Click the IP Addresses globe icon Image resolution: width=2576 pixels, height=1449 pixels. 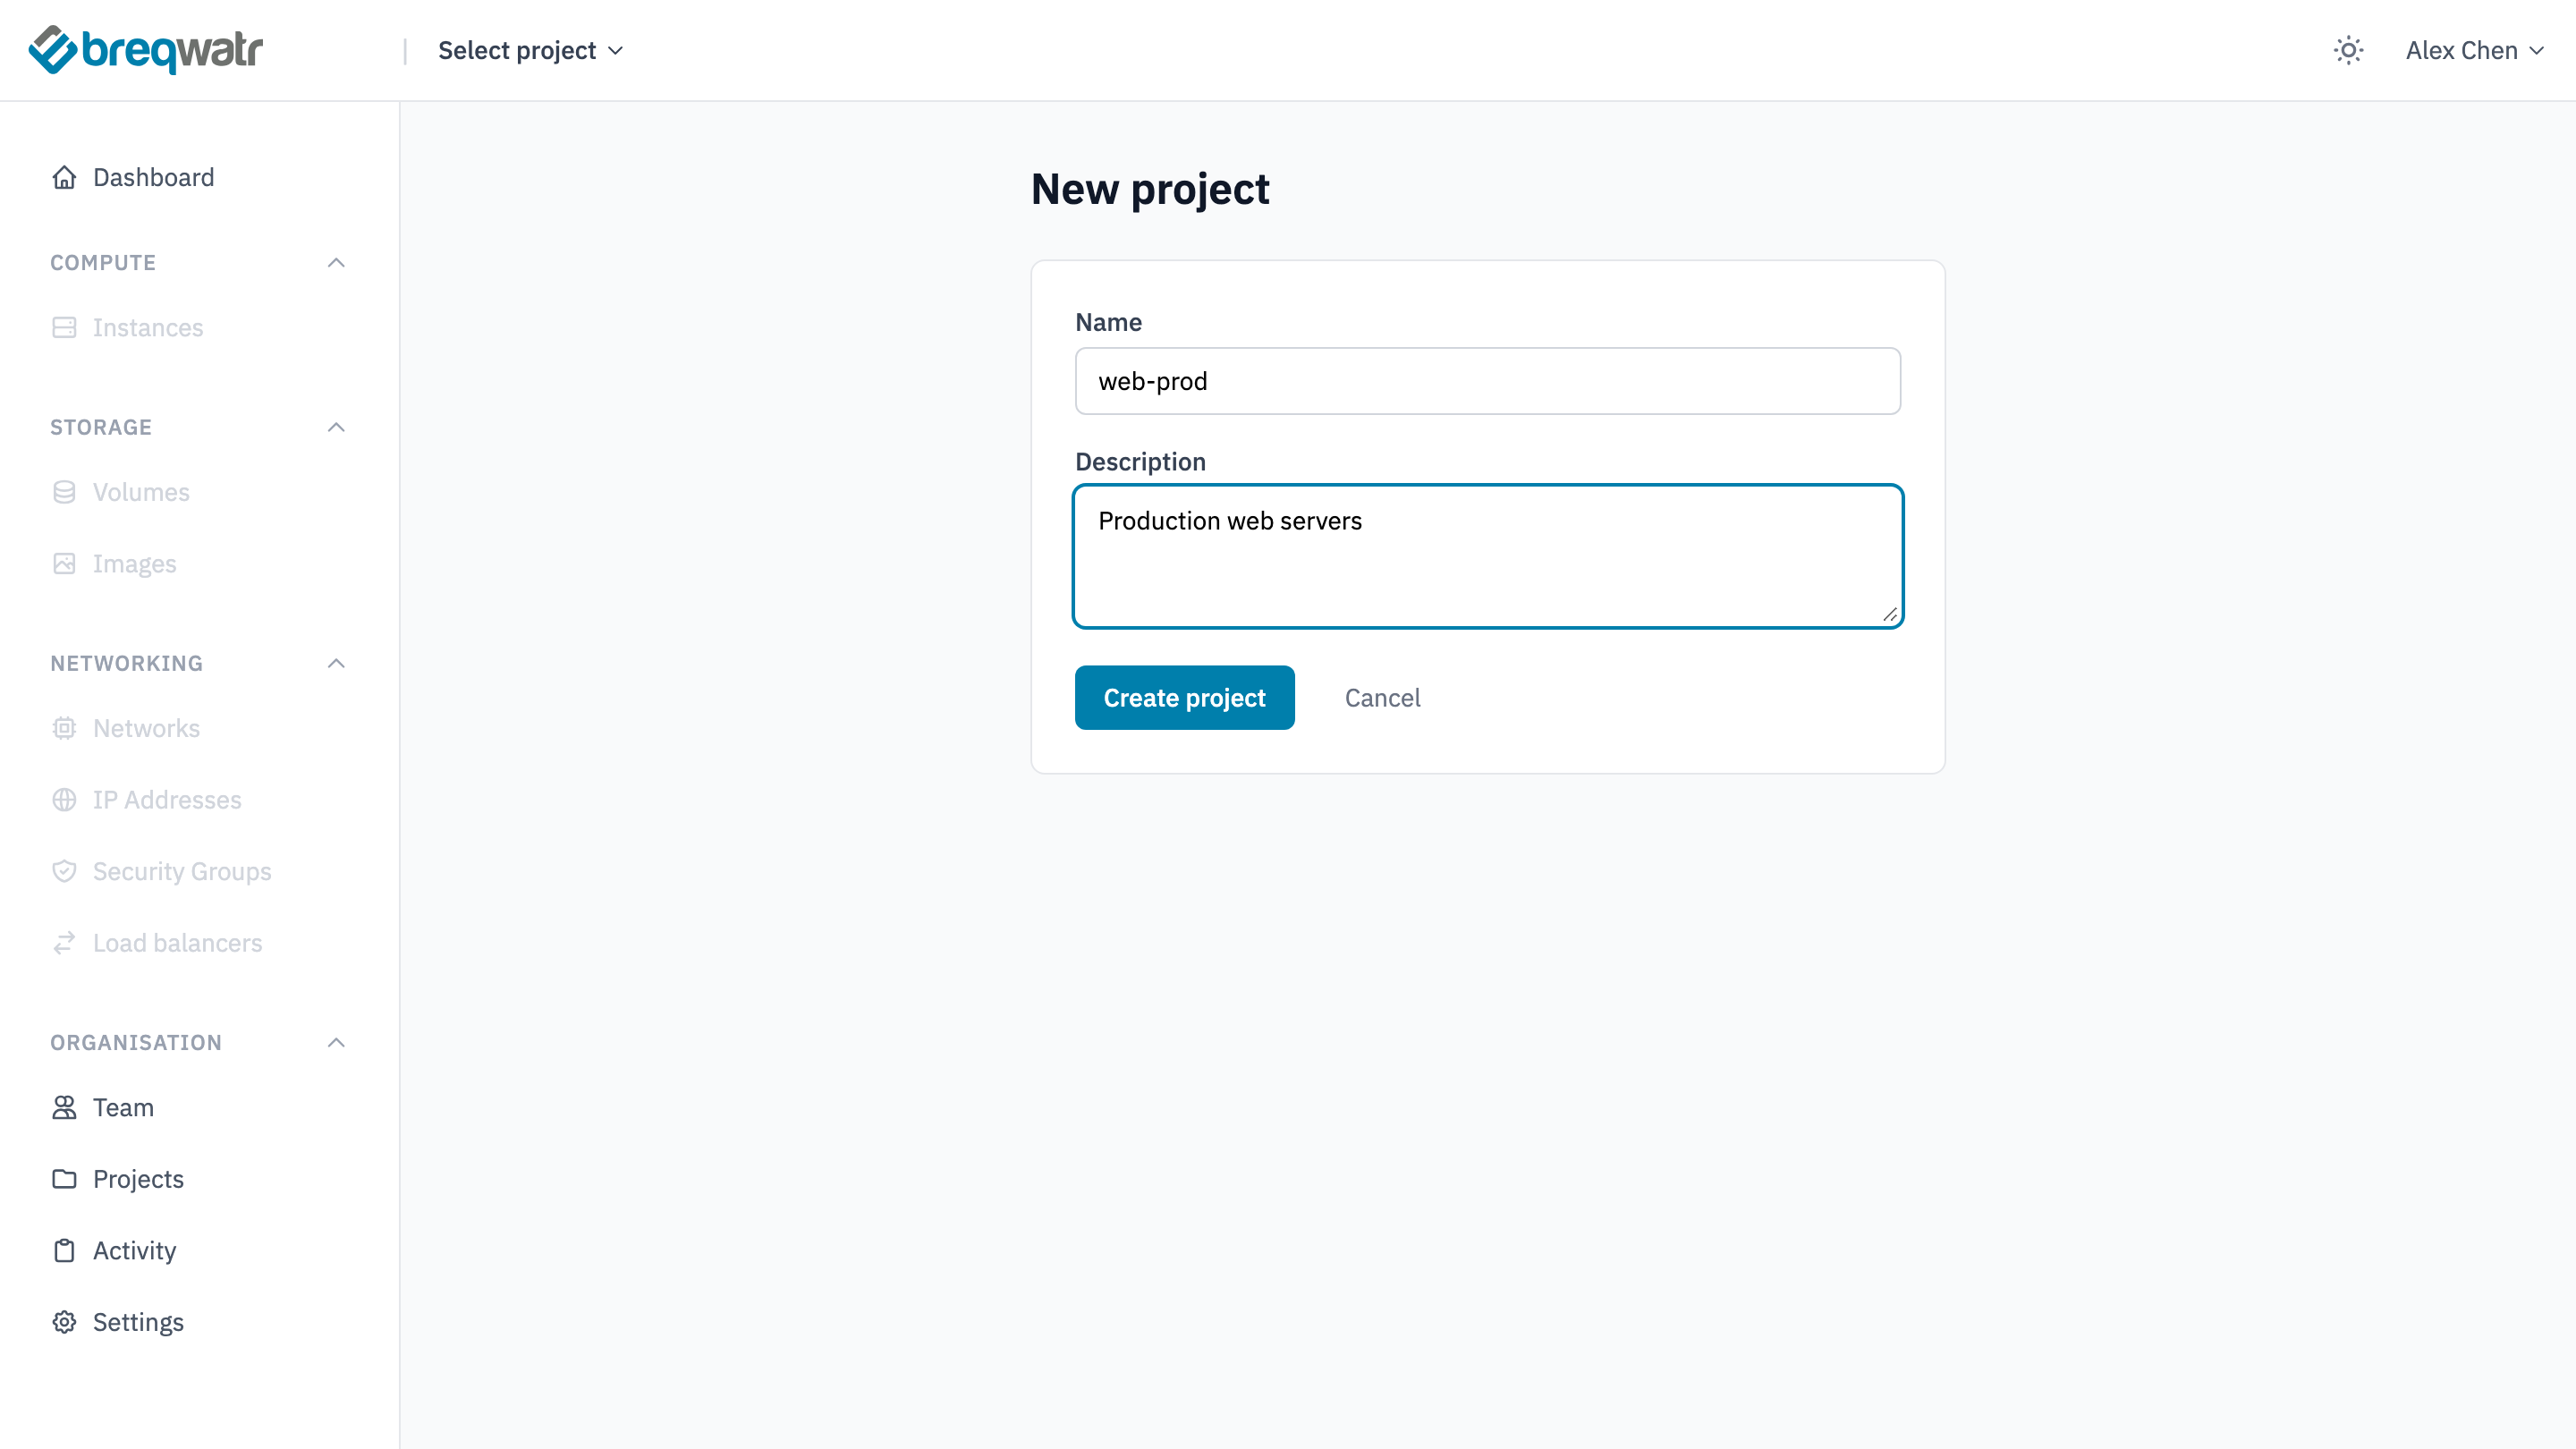click(64, 800)
